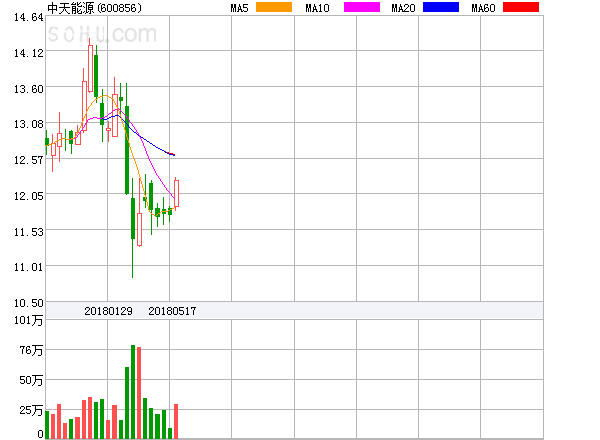Viewport: 600px width, 440px height.
Task: Select the MA60 legend label
Action: tap(483, 8)
